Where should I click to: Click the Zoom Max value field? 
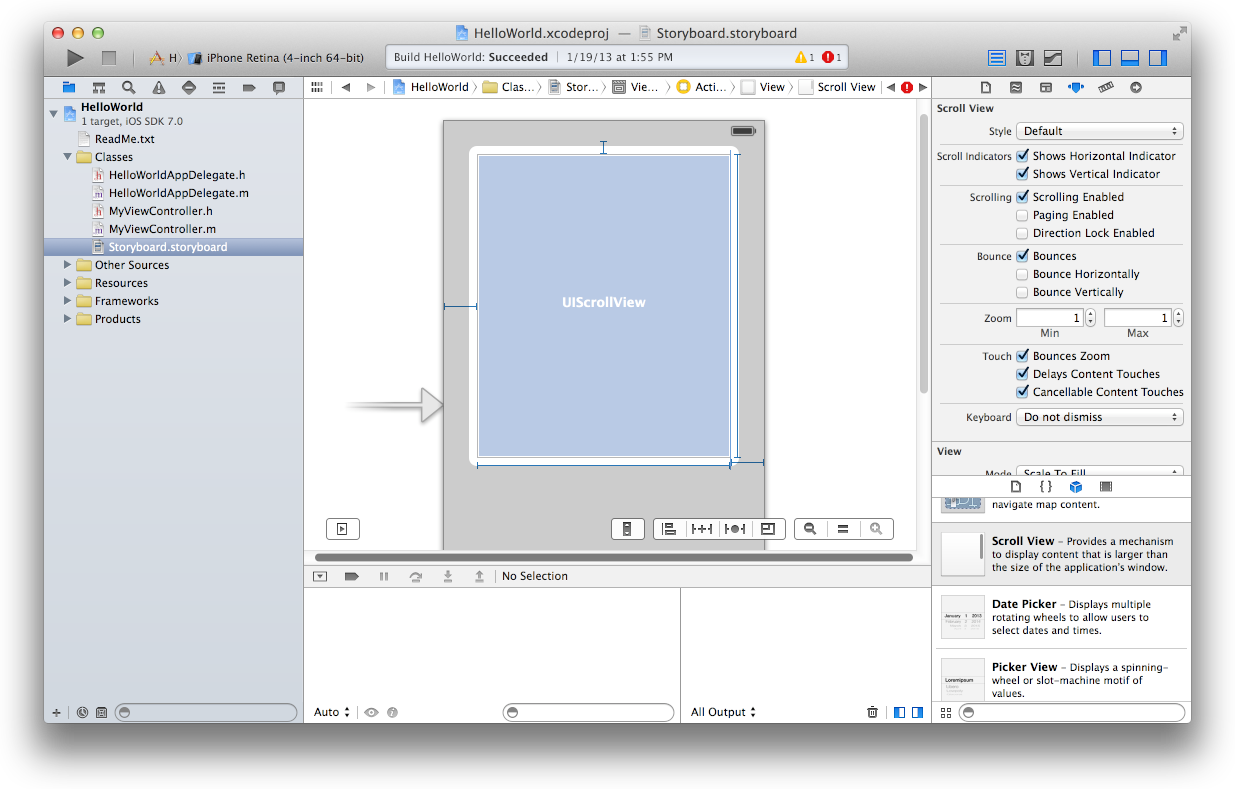[x=1138, y=318]
